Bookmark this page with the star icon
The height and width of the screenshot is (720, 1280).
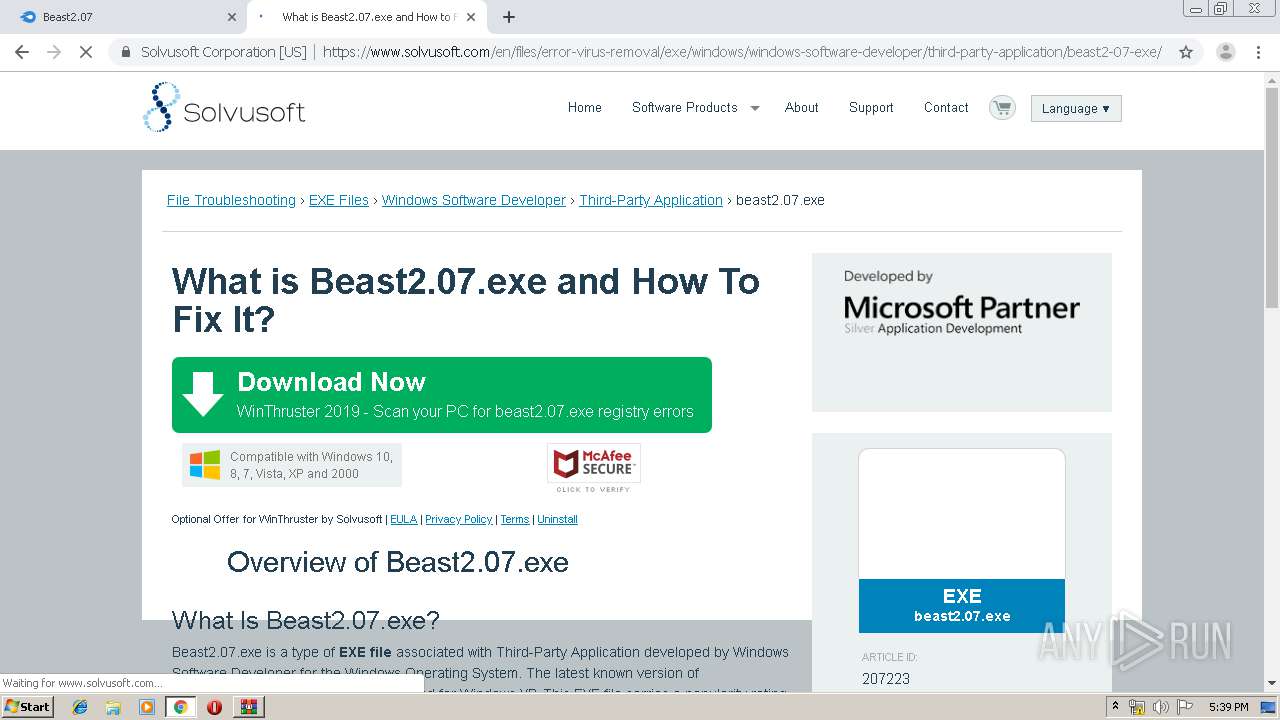(1186, 52)
